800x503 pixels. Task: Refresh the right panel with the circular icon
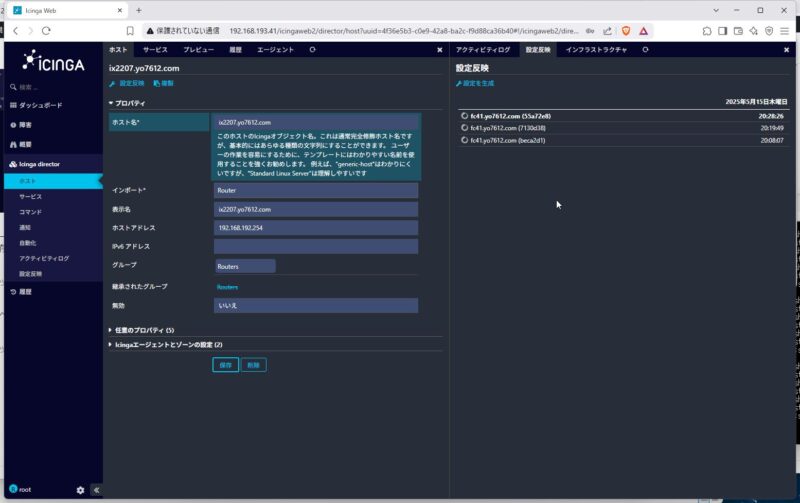645,49
